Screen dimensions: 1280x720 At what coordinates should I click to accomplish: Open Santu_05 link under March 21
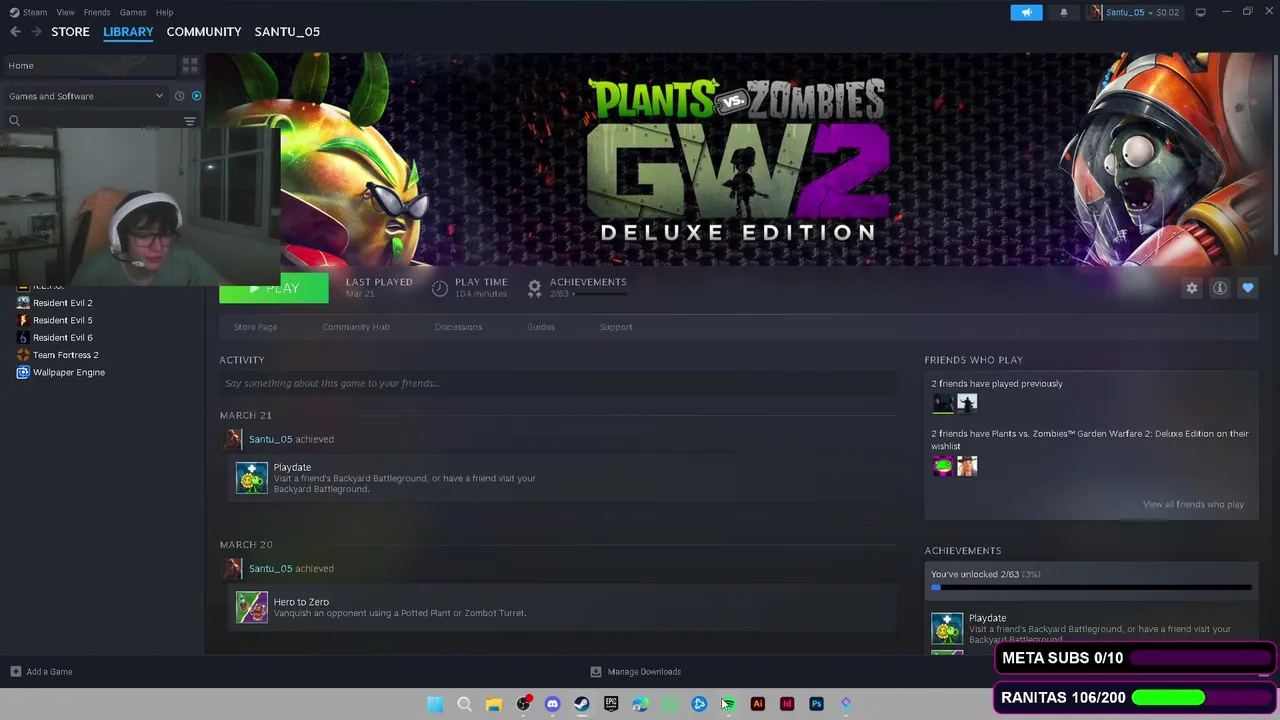click(x=270, y=439)
